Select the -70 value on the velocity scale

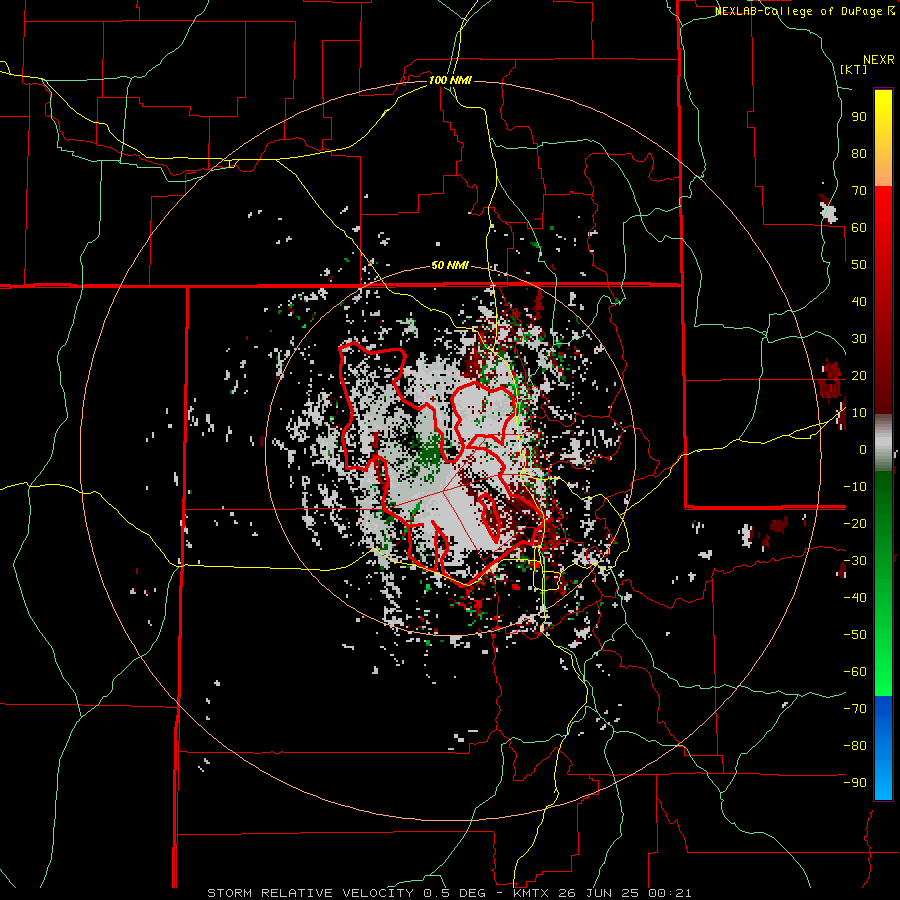tap(855, 709)
